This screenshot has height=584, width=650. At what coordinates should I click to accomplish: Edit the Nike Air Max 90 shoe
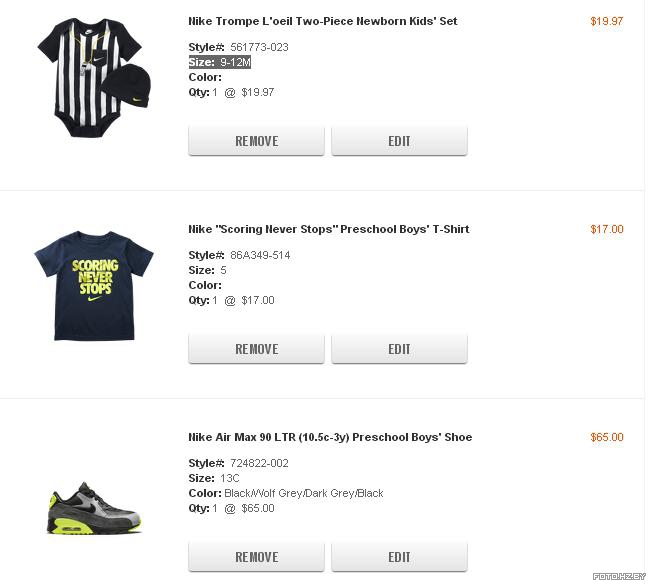[x=399, y=557]
